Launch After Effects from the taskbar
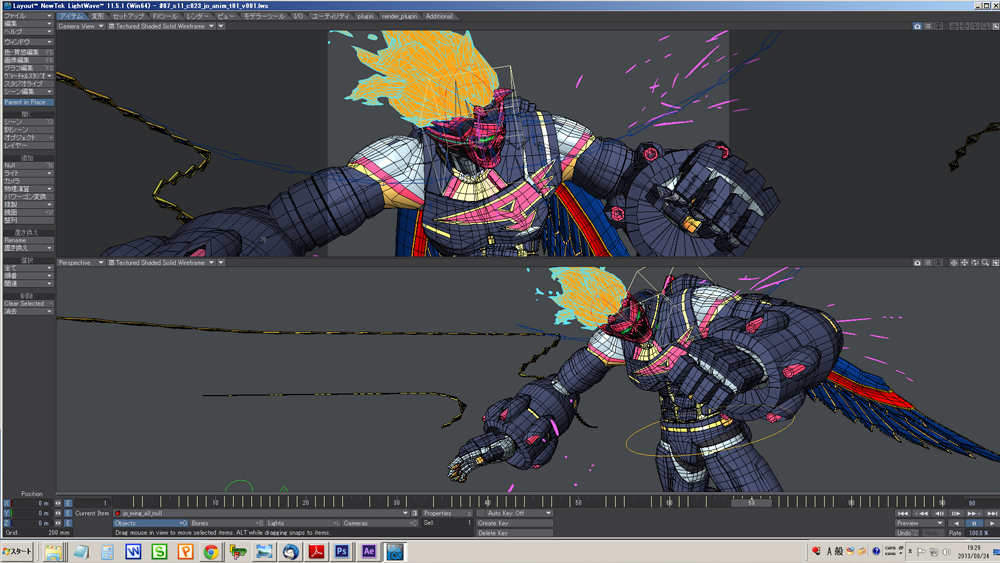Viewport: 1000px width, 563px height. tap(368, 551)
